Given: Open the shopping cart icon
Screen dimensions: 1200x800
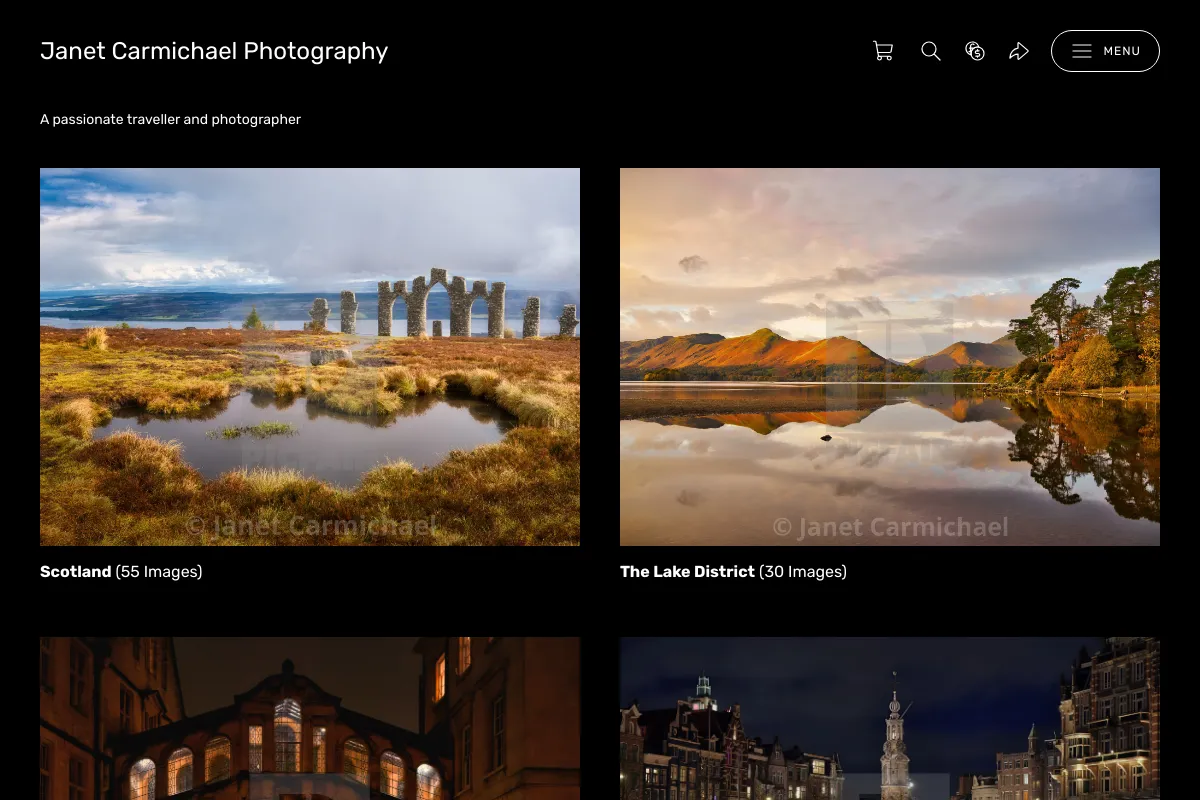Looking at the screenshot, I should 883,51.
